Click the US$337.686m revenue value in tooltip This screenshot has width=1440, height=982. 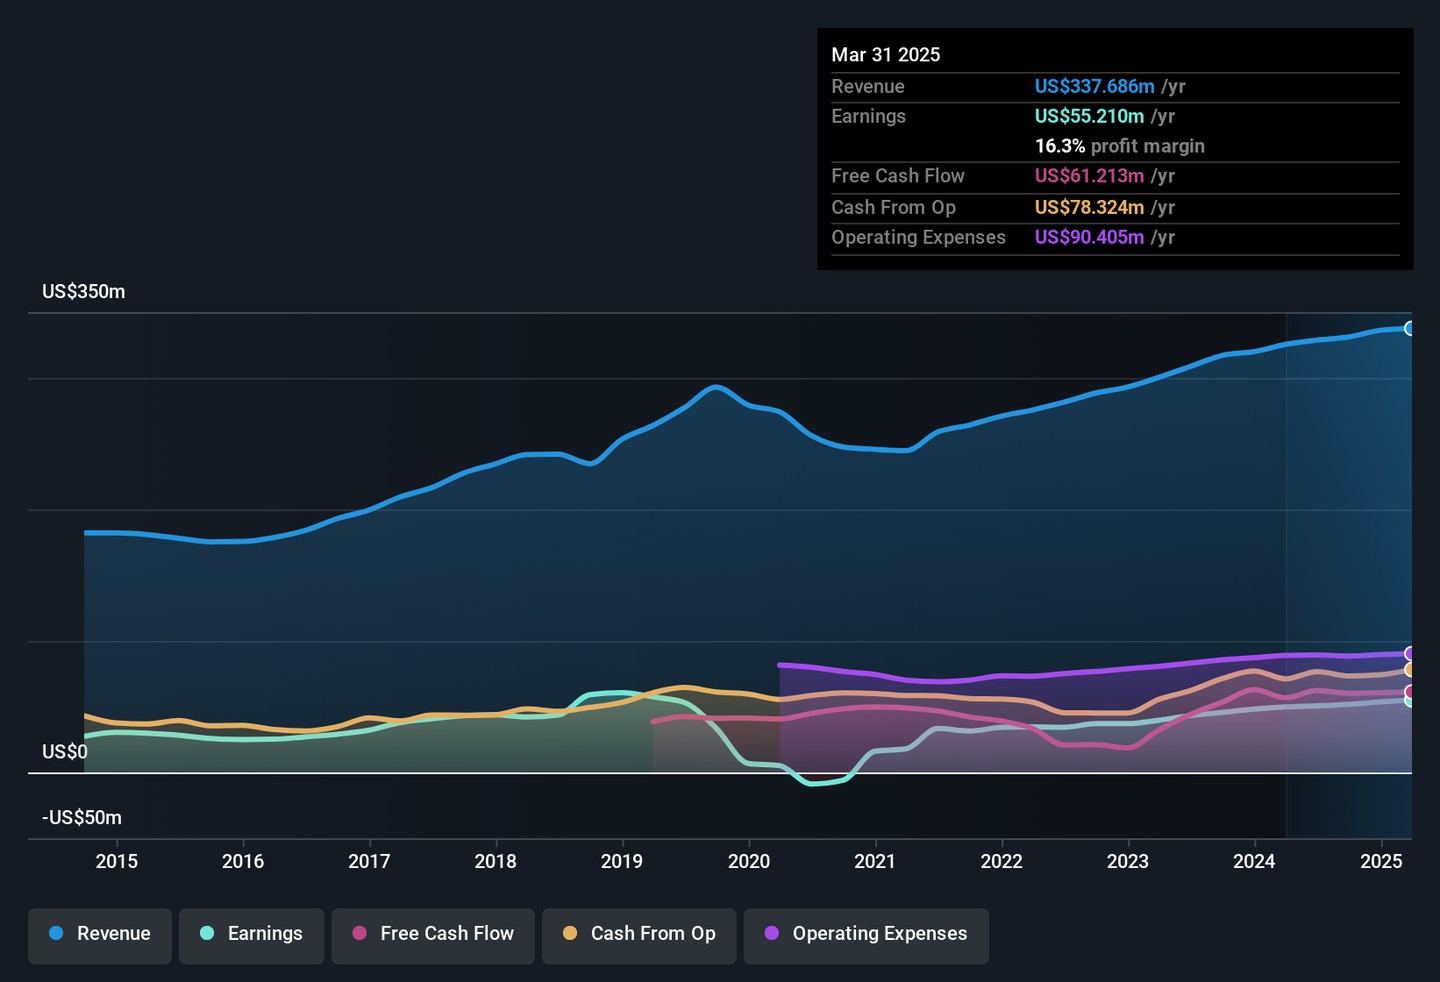1094,87
